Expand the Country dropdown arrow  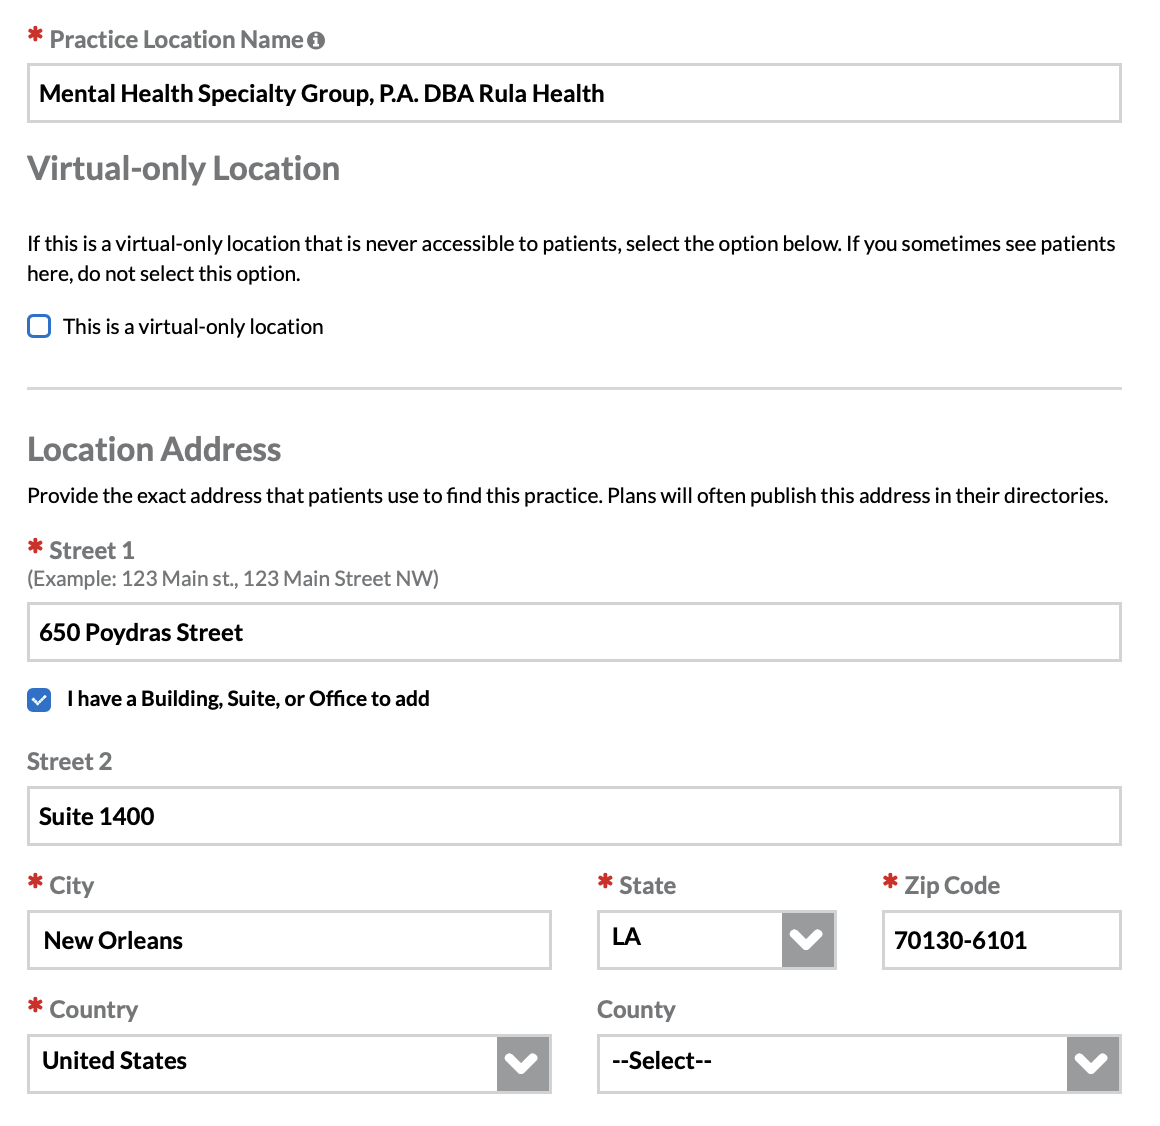pos(523,1064)
